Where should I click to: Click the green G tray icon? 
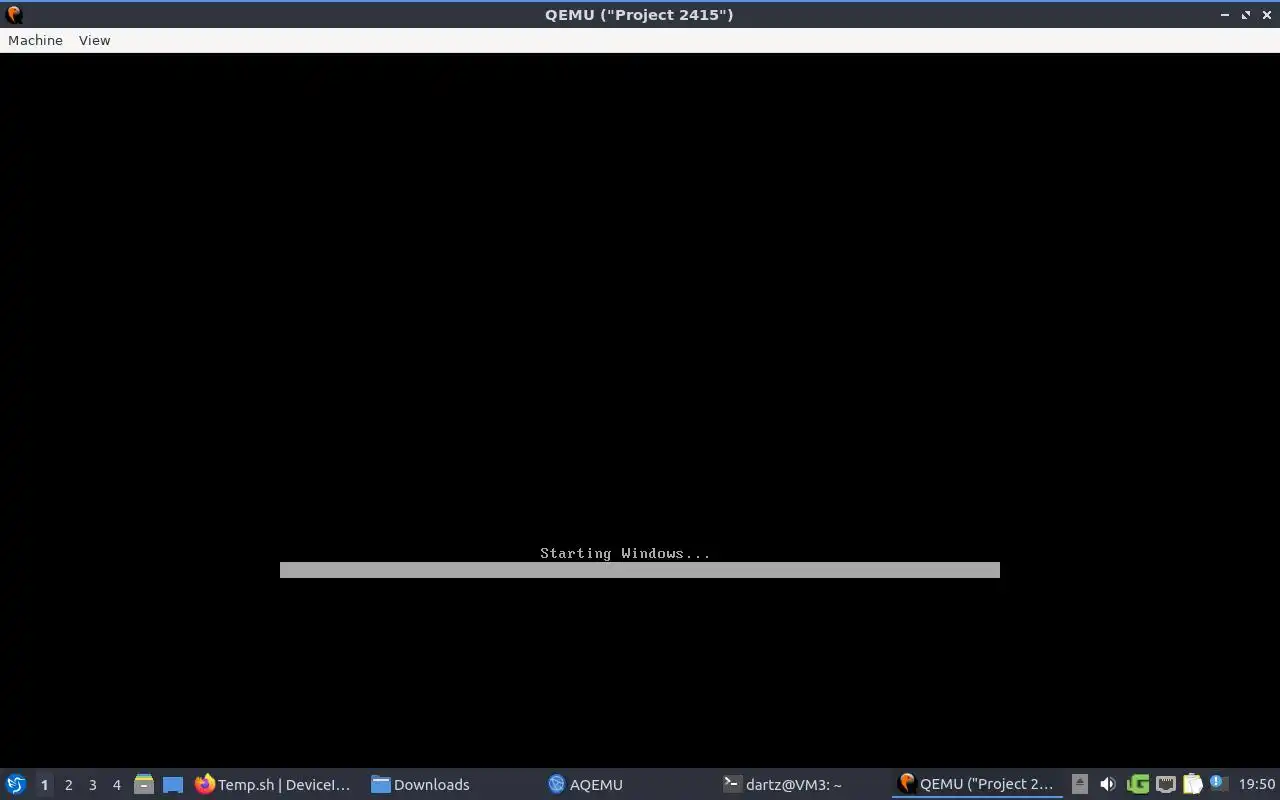click(1137, 784)
